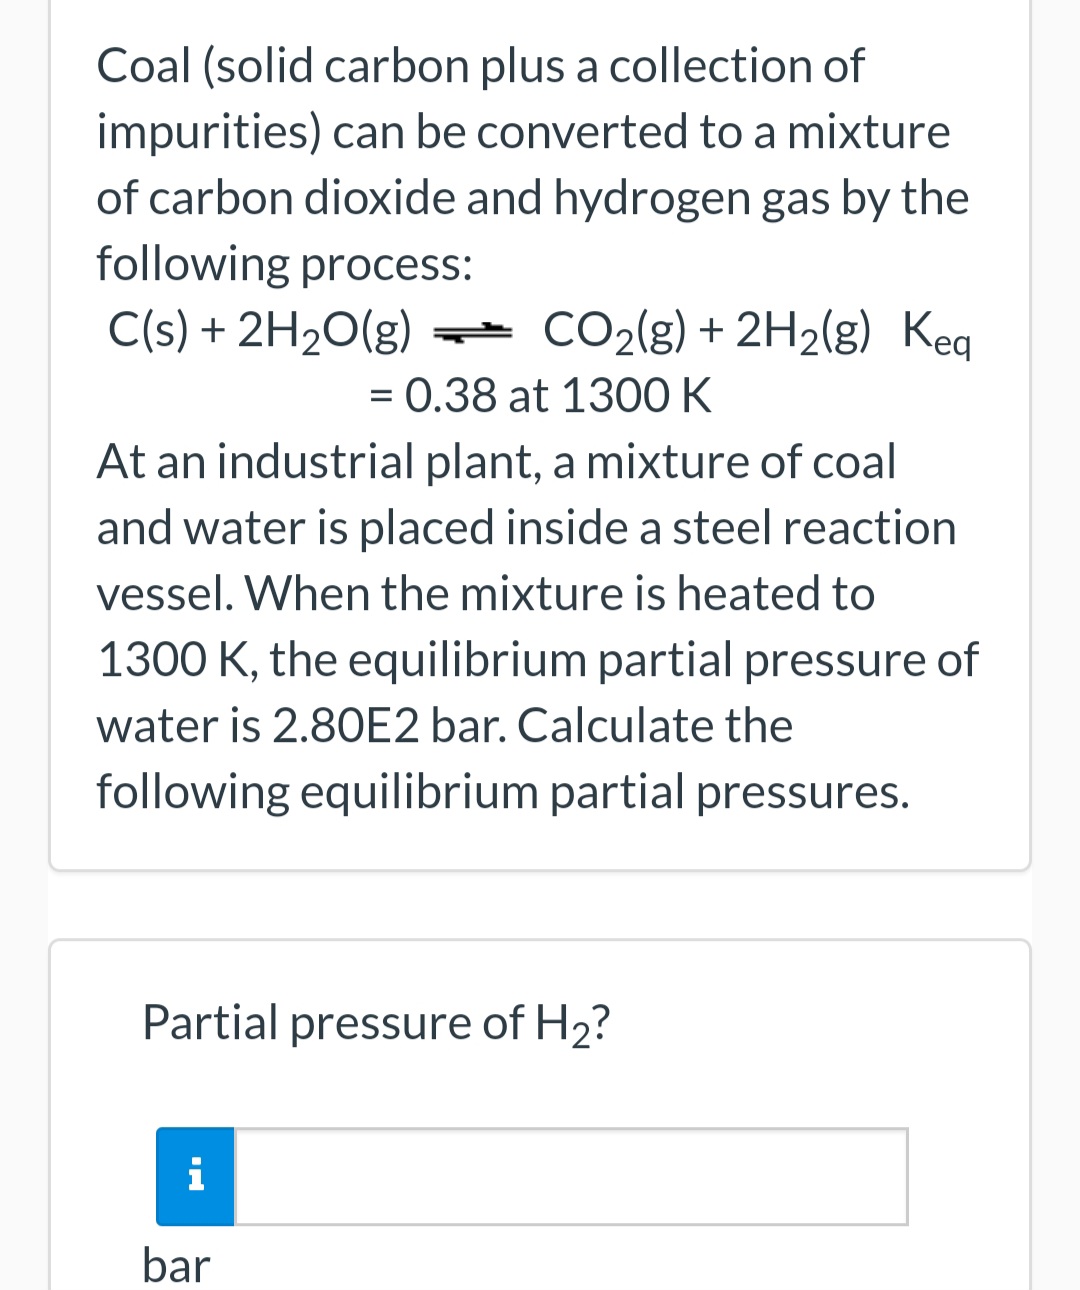
Task: Click the equilibrium double-arrow symbol in the equation
Action: pos(474,334)
